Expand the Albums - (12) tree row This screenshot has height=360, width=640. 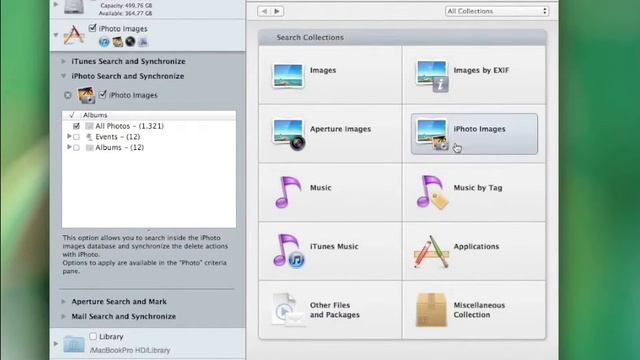[69, 147]
